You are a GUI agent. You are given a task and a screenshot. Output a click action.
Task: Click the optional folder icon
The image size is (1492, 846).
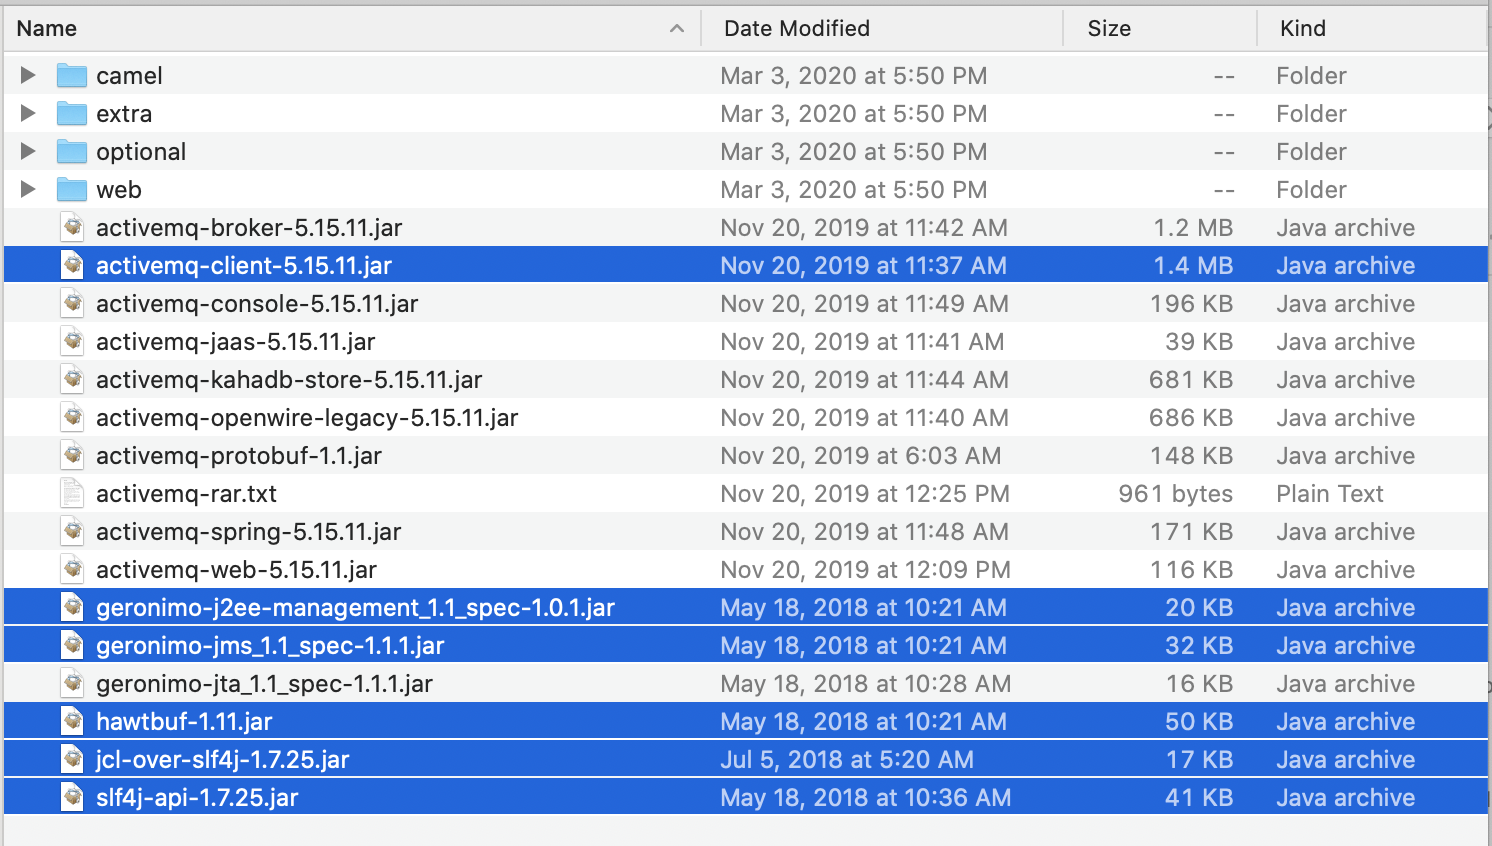pyautogui.click(x=72, y=151)
